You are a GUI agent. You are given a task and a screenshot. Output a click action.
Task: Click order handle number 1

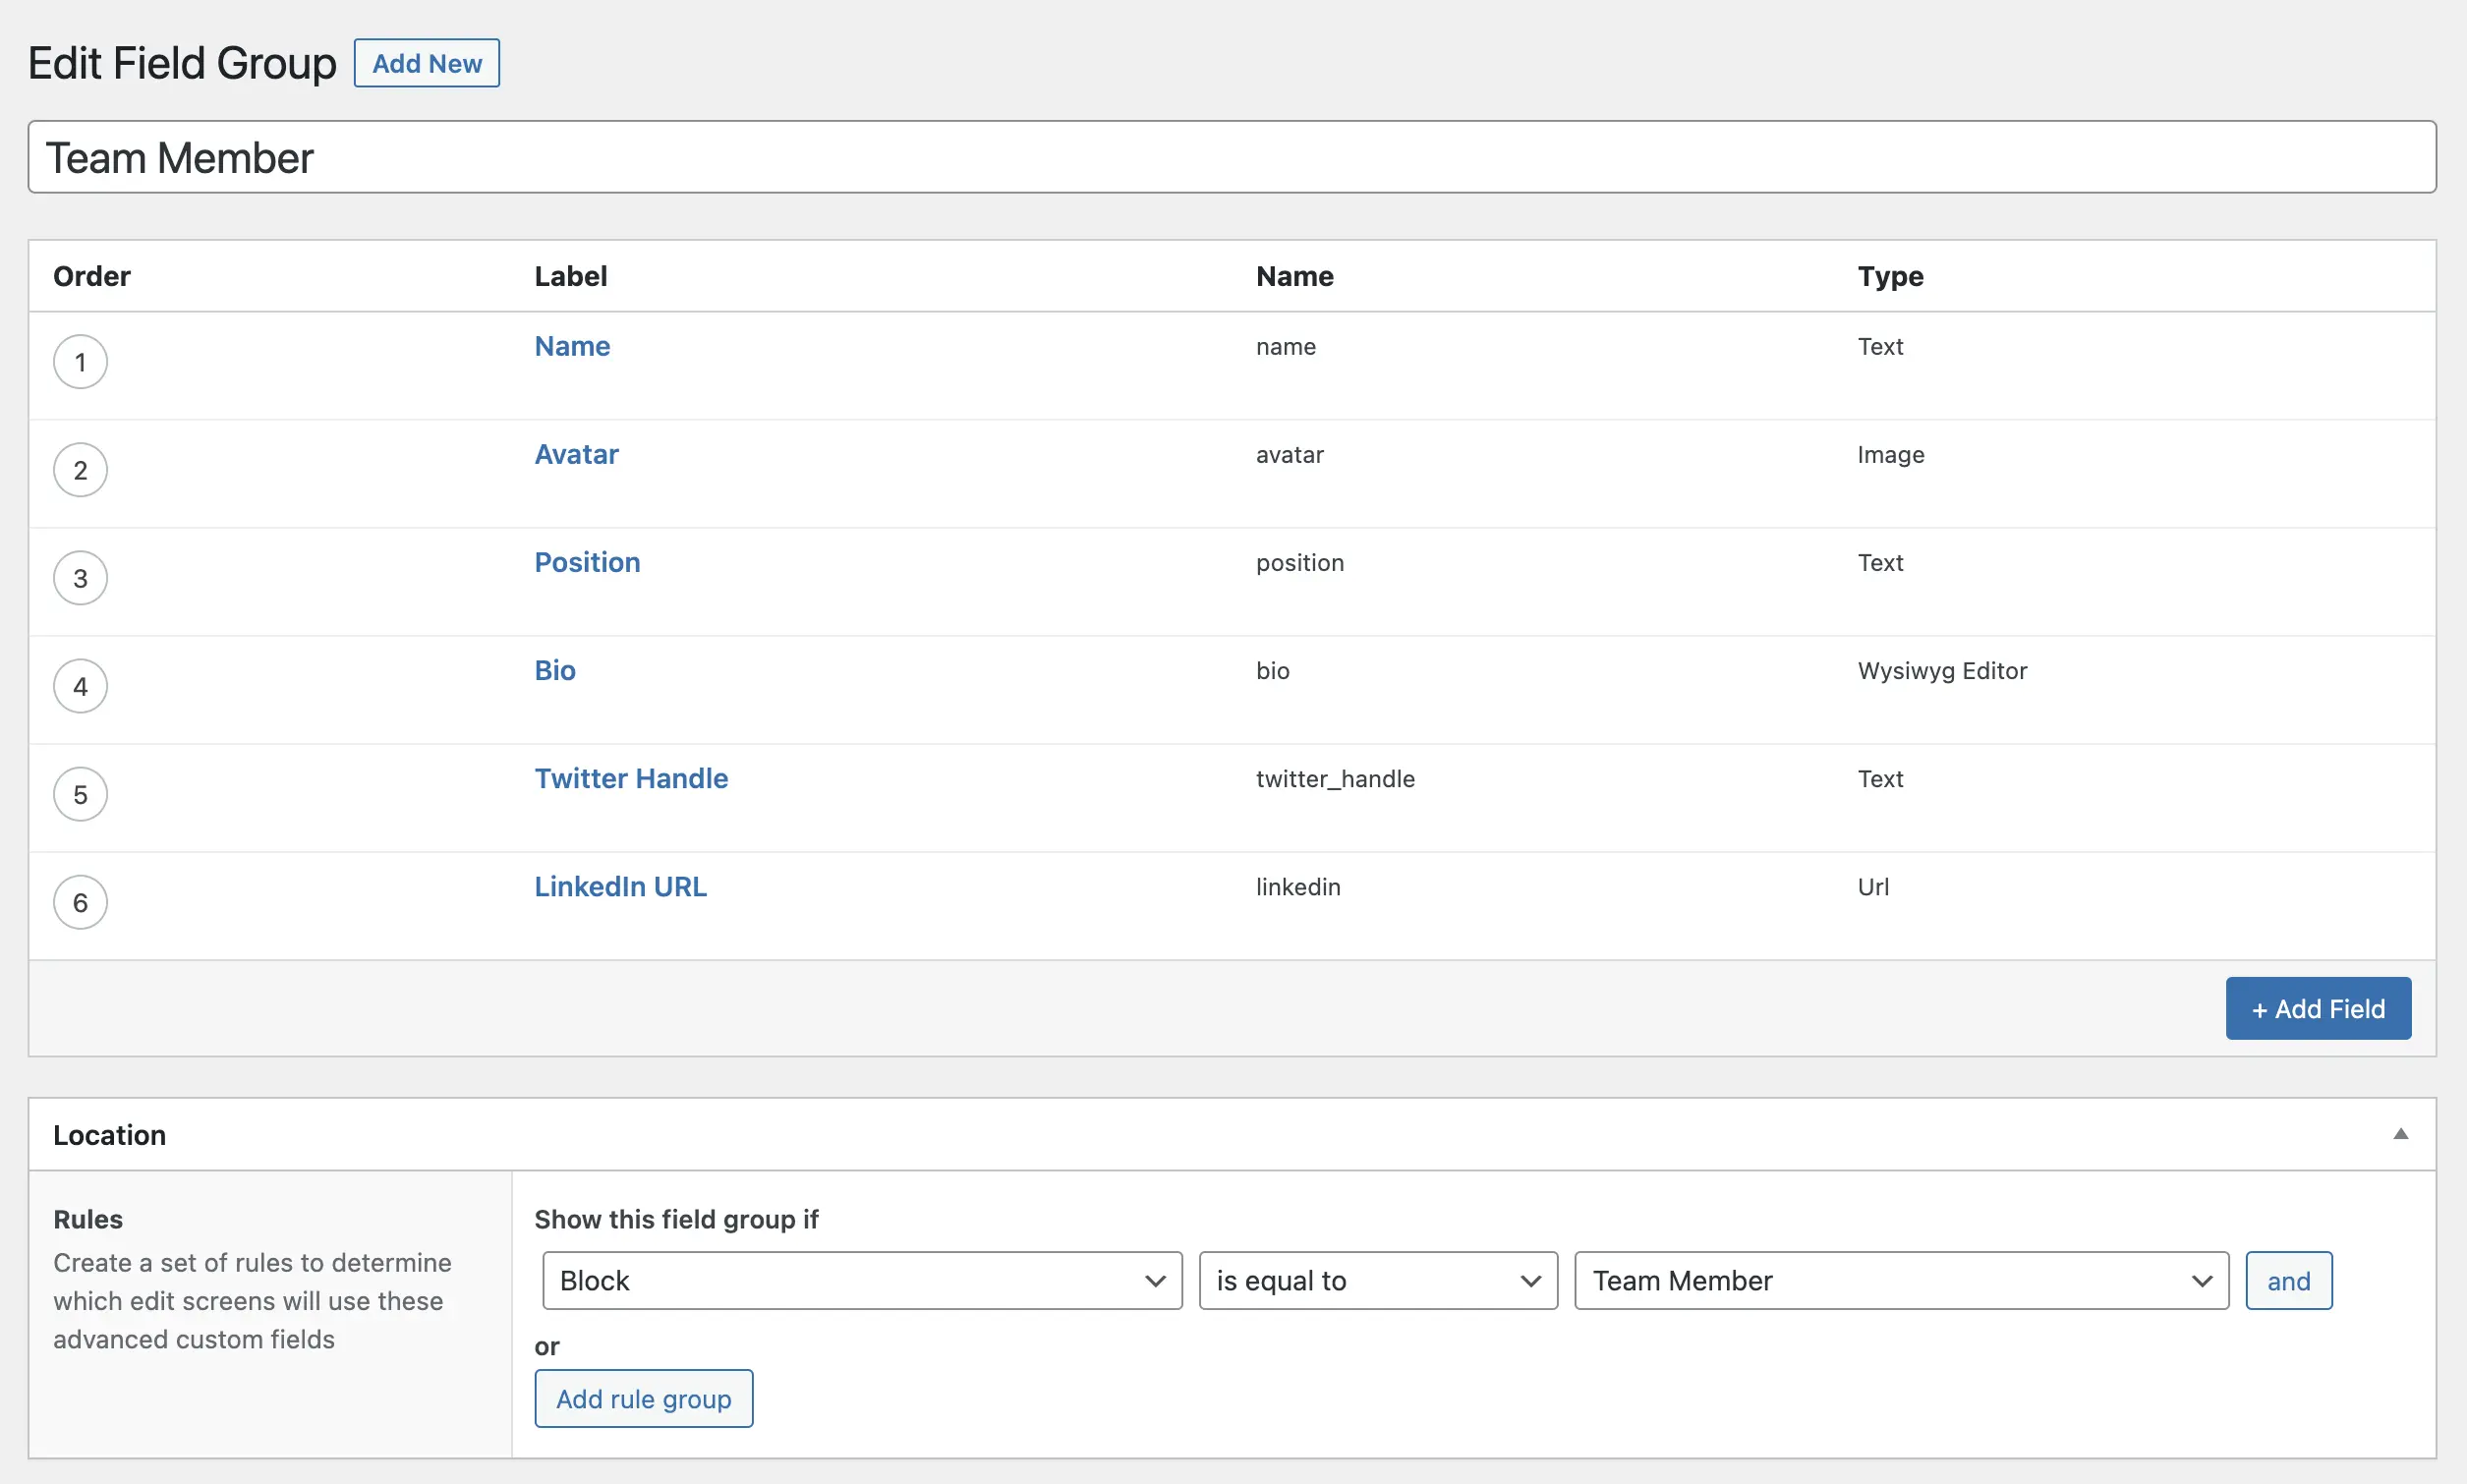[x=80, y=362]
